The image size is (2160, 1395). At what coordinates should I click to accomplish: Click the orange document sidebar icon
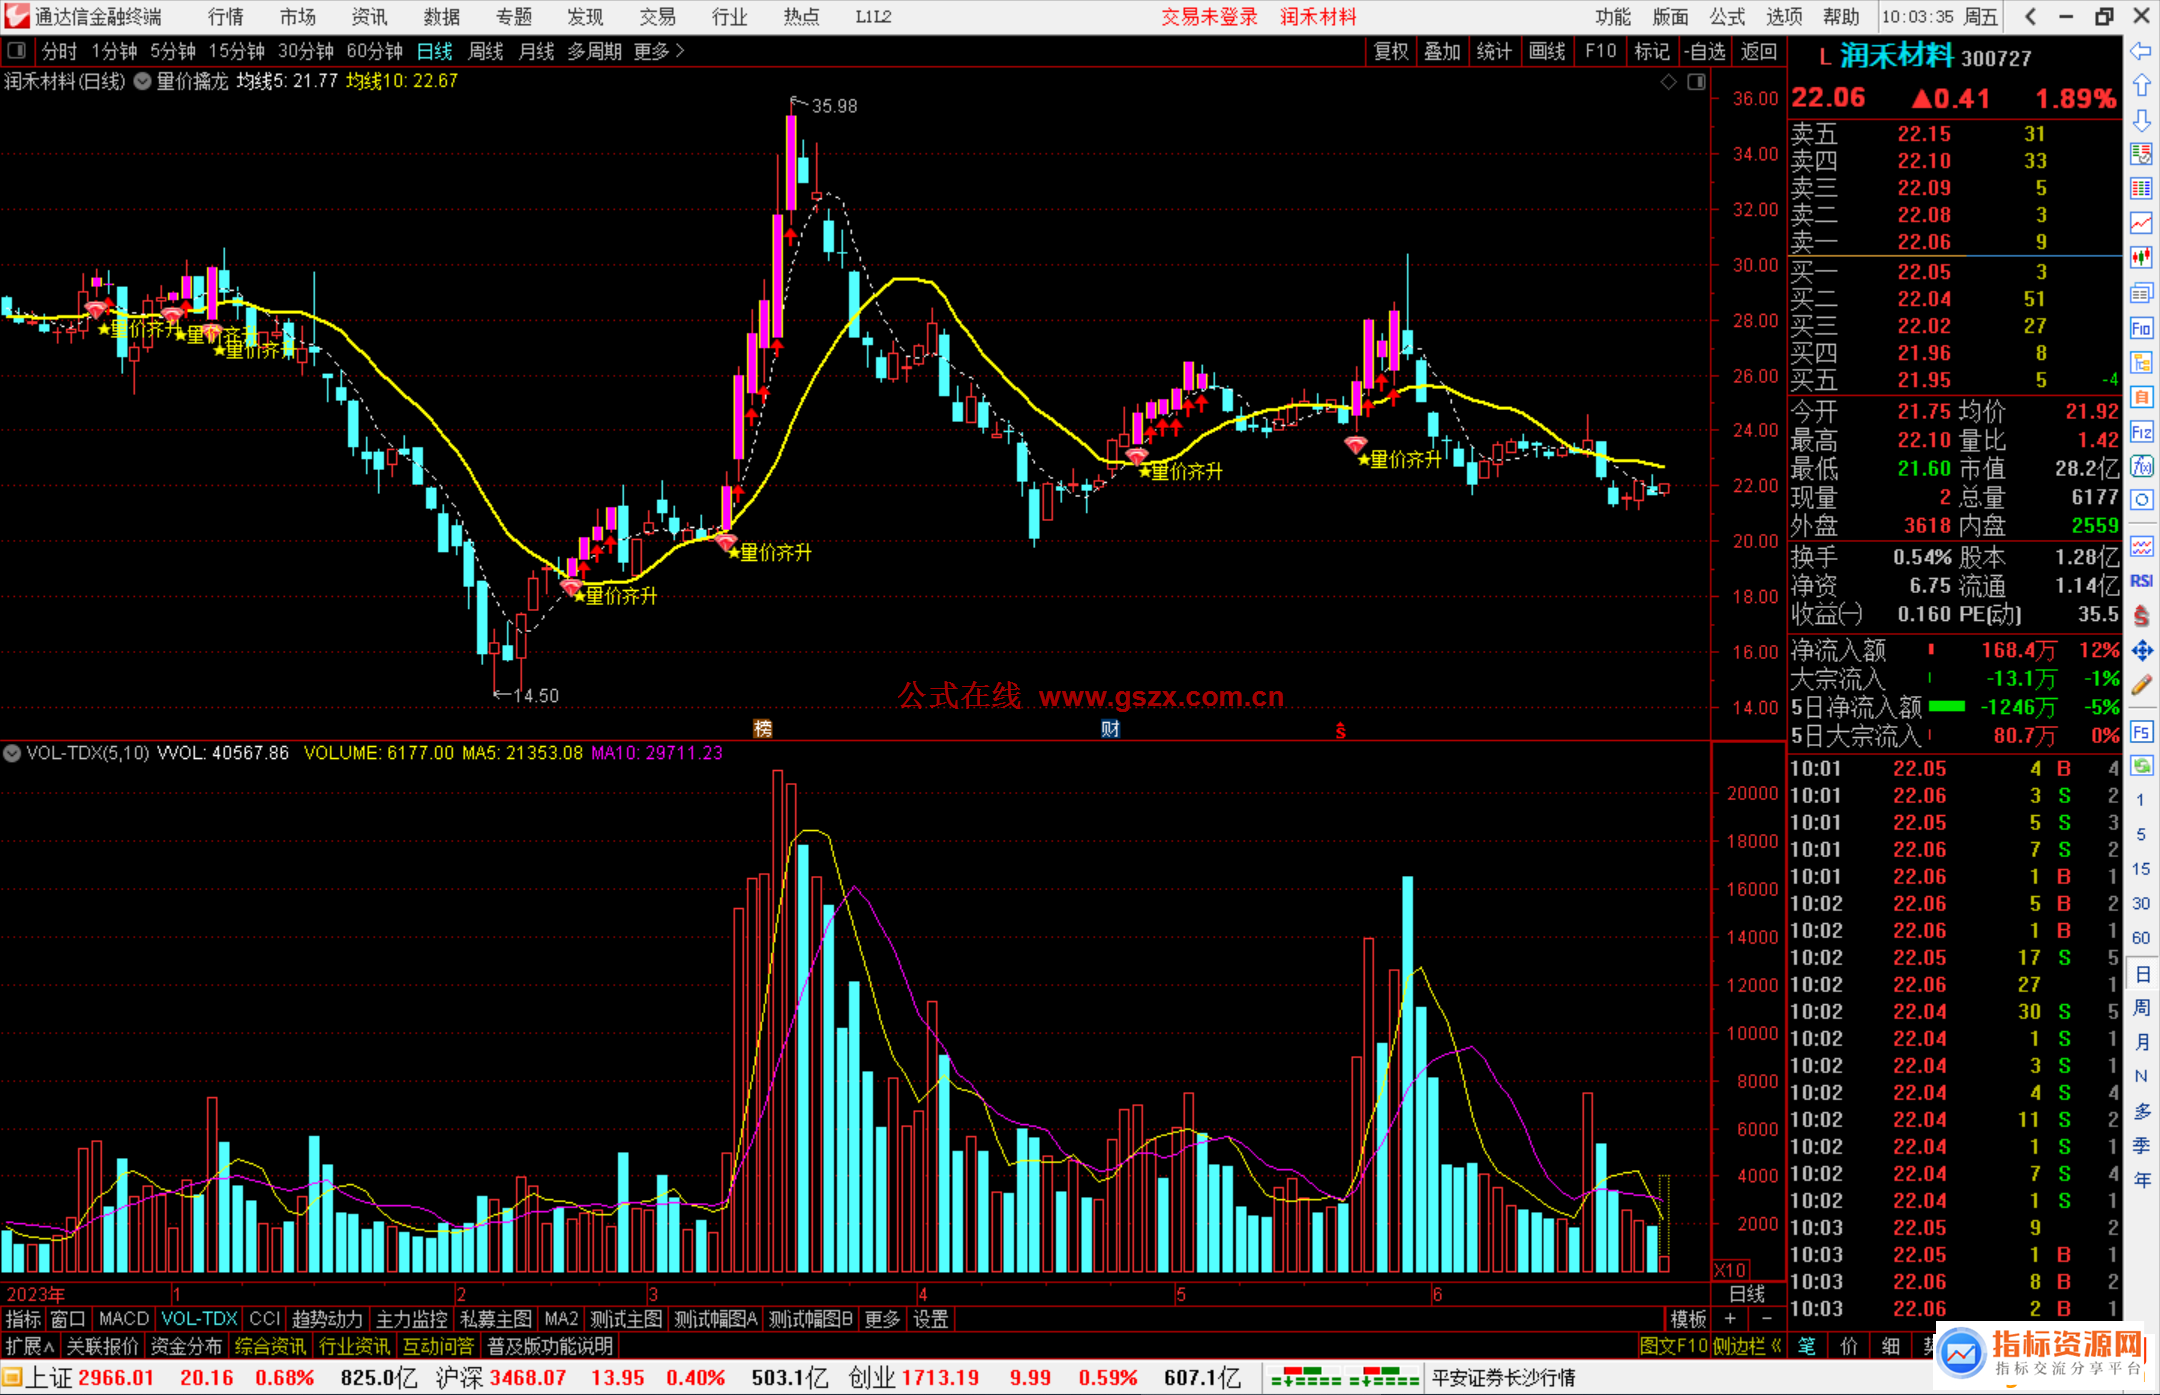coord(2141,397)
